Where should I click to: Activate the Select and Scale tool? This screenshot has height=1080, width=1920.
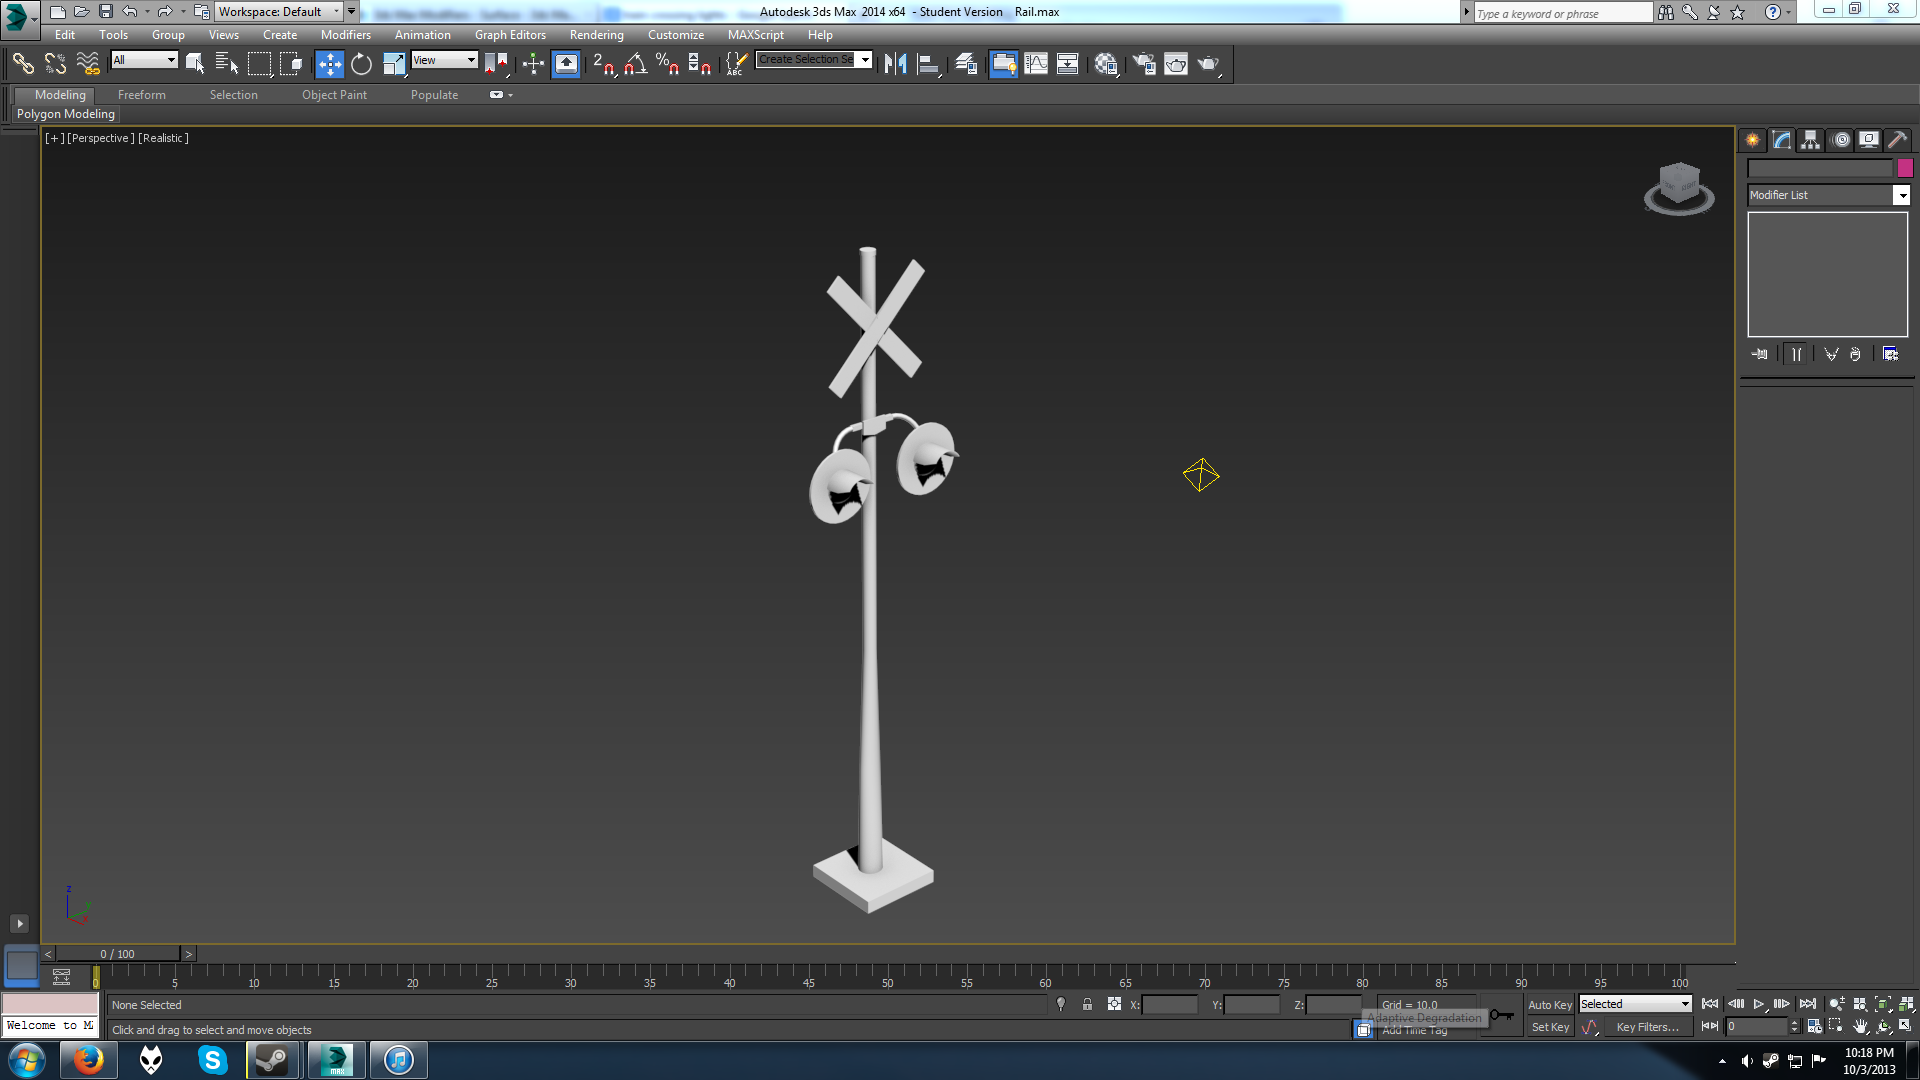click(394, 64)
